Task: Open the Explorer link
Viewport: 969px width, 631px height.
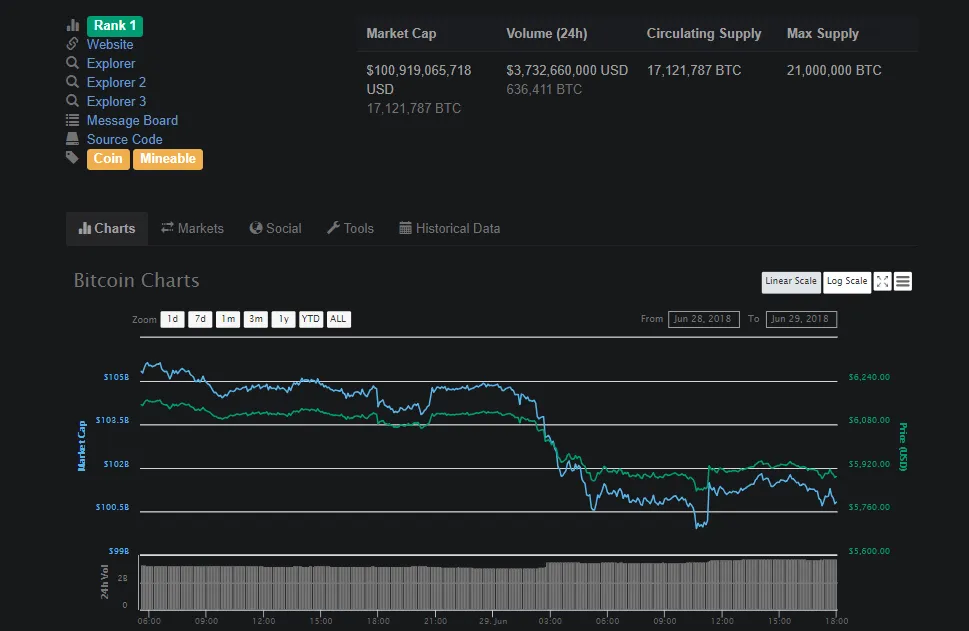Action: [111, 63]
